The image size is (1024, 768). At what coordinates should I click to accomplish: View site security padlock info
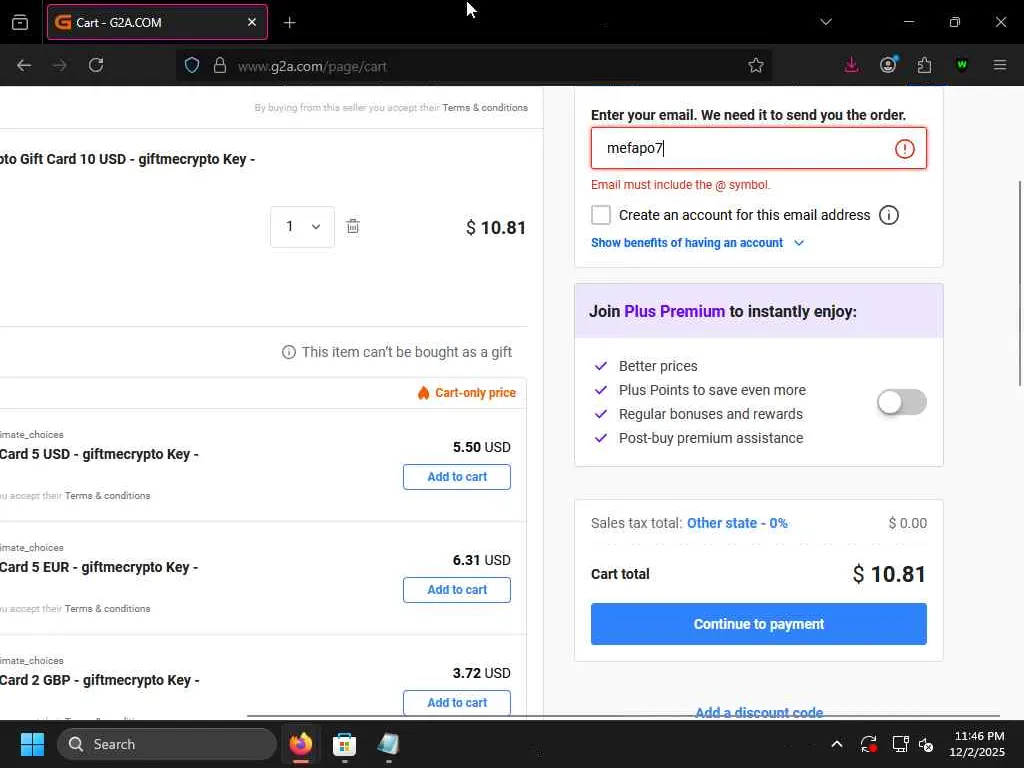point(220,65)
